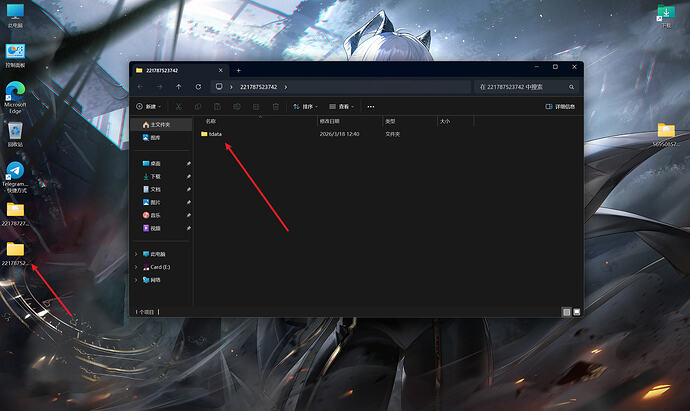
Task: Select the 控制面板 desktop icon
Action: 15,56
